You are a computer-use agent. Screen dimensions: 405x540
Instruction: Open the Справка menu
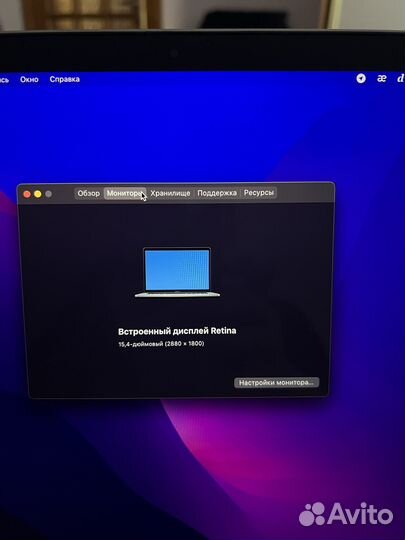point(64,79)
